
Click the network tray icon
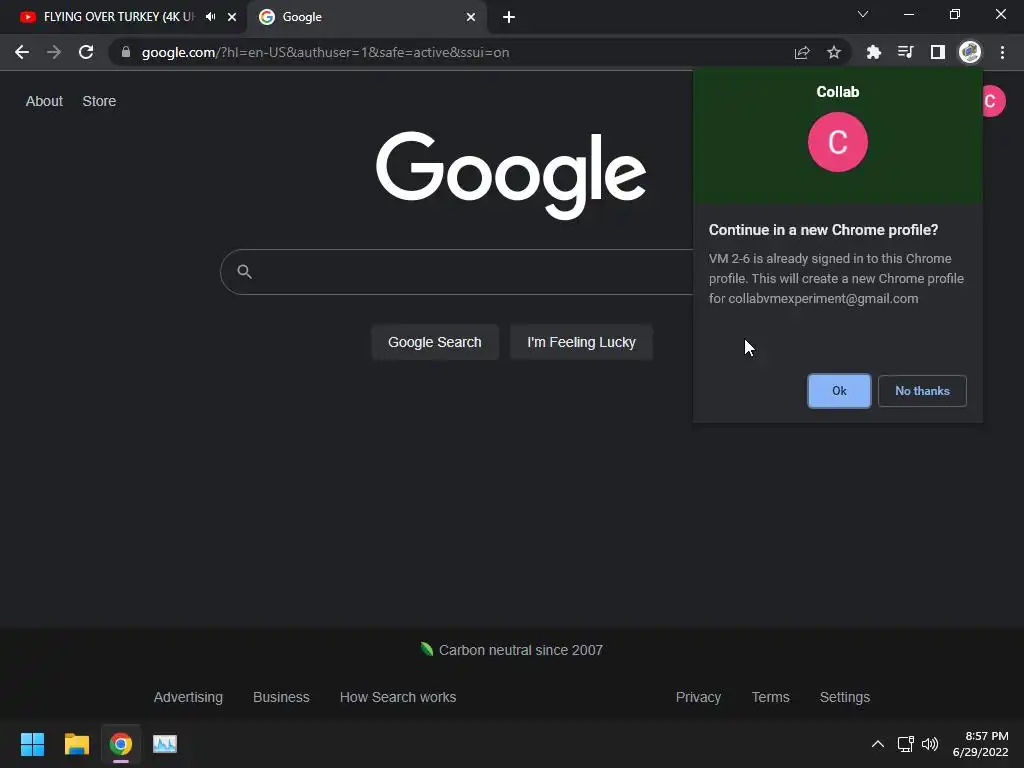click(x=905, y=744)
